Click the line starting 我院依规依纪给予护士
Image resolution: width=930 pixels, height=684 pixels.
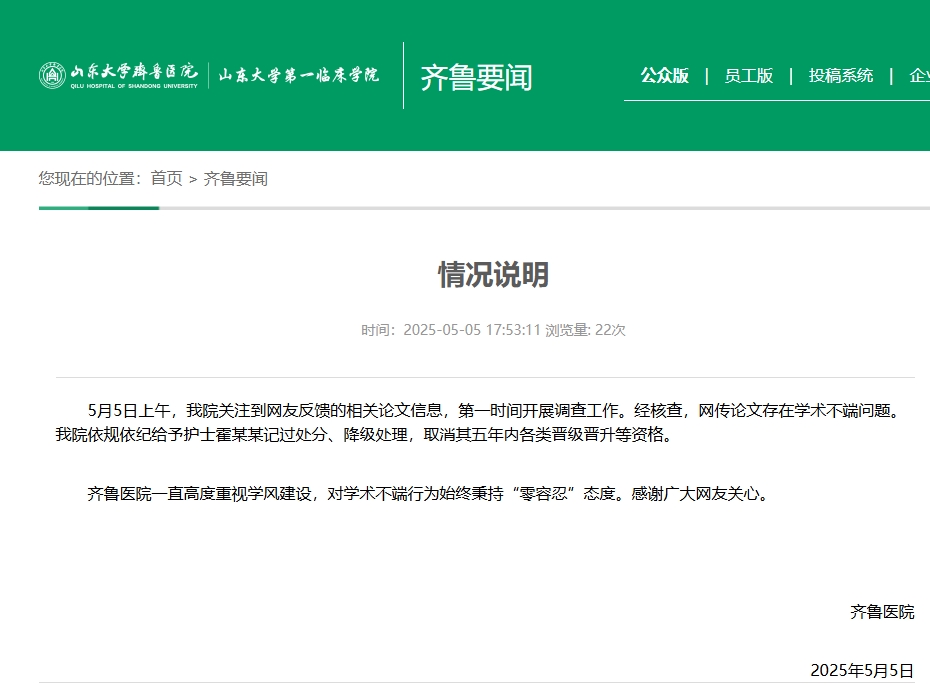tap(365, 434)
